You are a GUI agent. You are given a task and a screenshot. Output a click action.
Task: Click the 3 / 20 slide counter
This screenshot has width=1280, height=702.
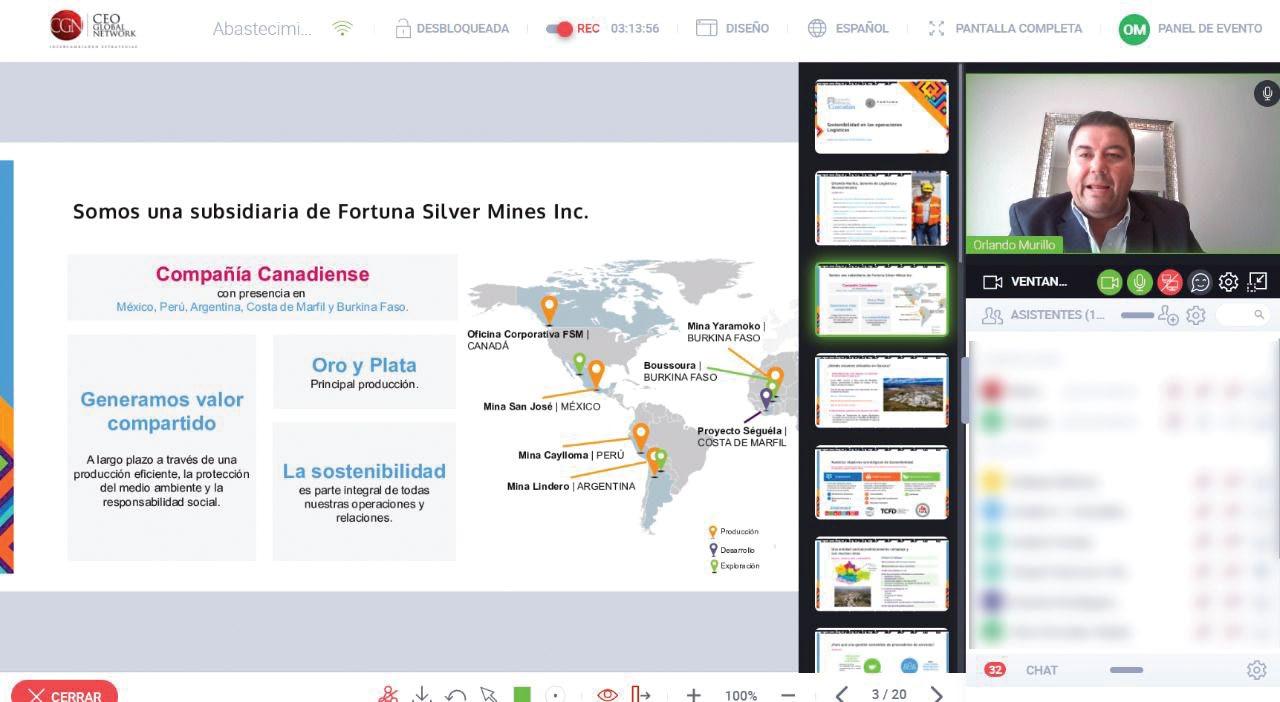(888, 694)
